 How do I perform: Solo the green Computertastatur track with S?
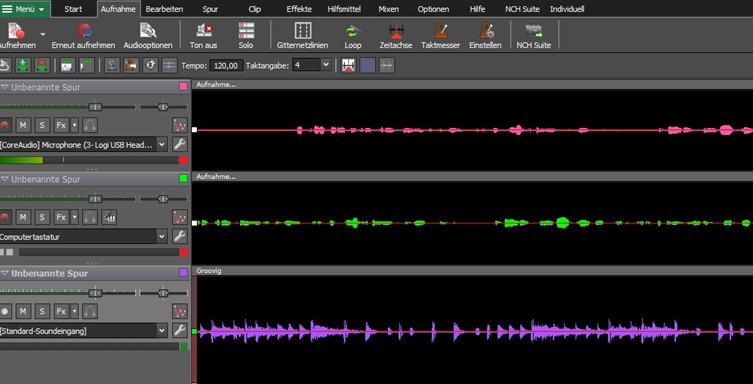click(42, 217)
